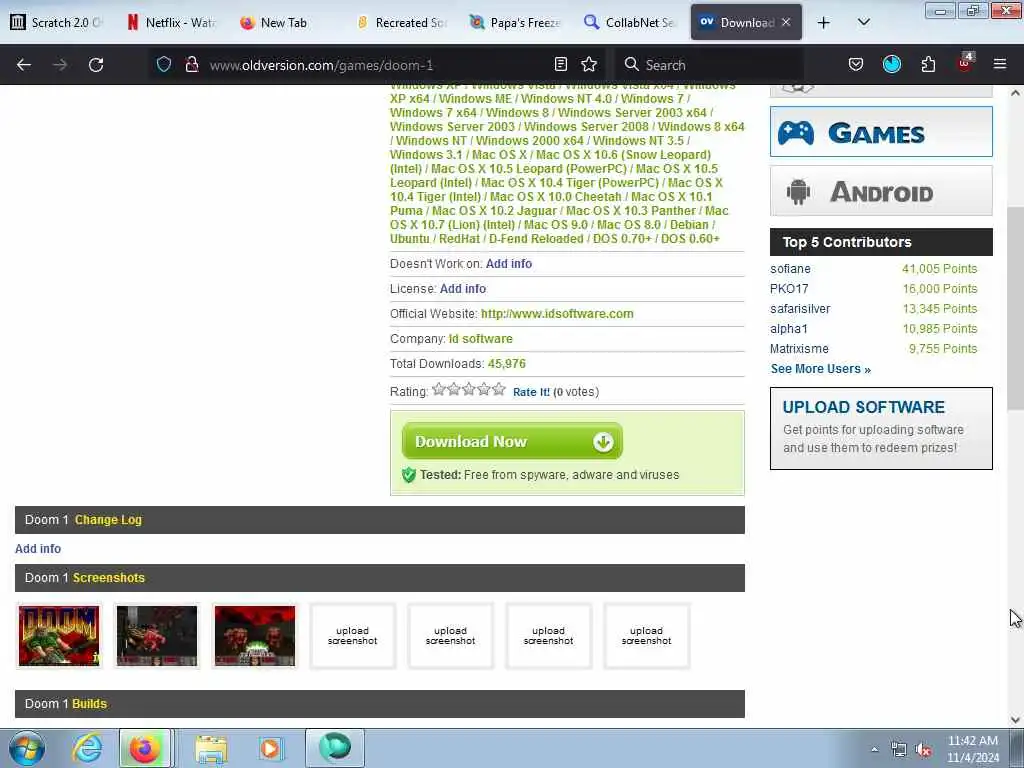1024x768 pixels.
Task: Click See More Users link
Action: [820, 369]
